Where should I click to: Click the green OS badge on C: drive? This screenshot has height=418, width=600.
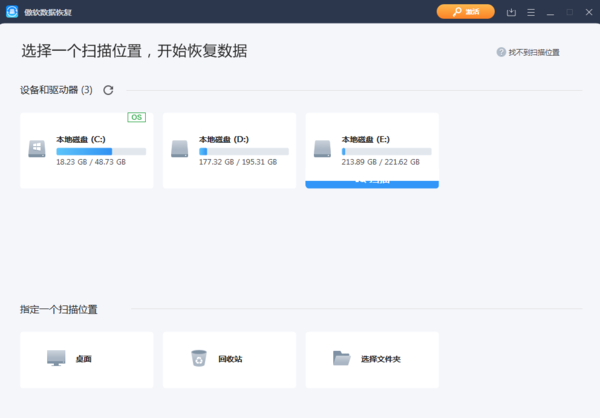[x=136, y=117]
